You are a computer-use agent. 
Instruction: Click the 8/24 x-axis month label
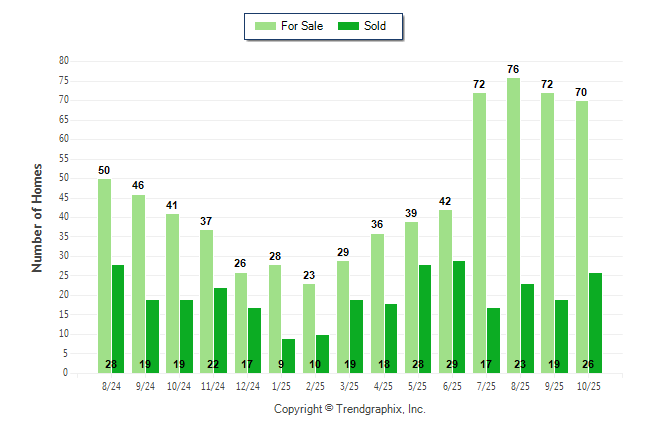(112, 384)
